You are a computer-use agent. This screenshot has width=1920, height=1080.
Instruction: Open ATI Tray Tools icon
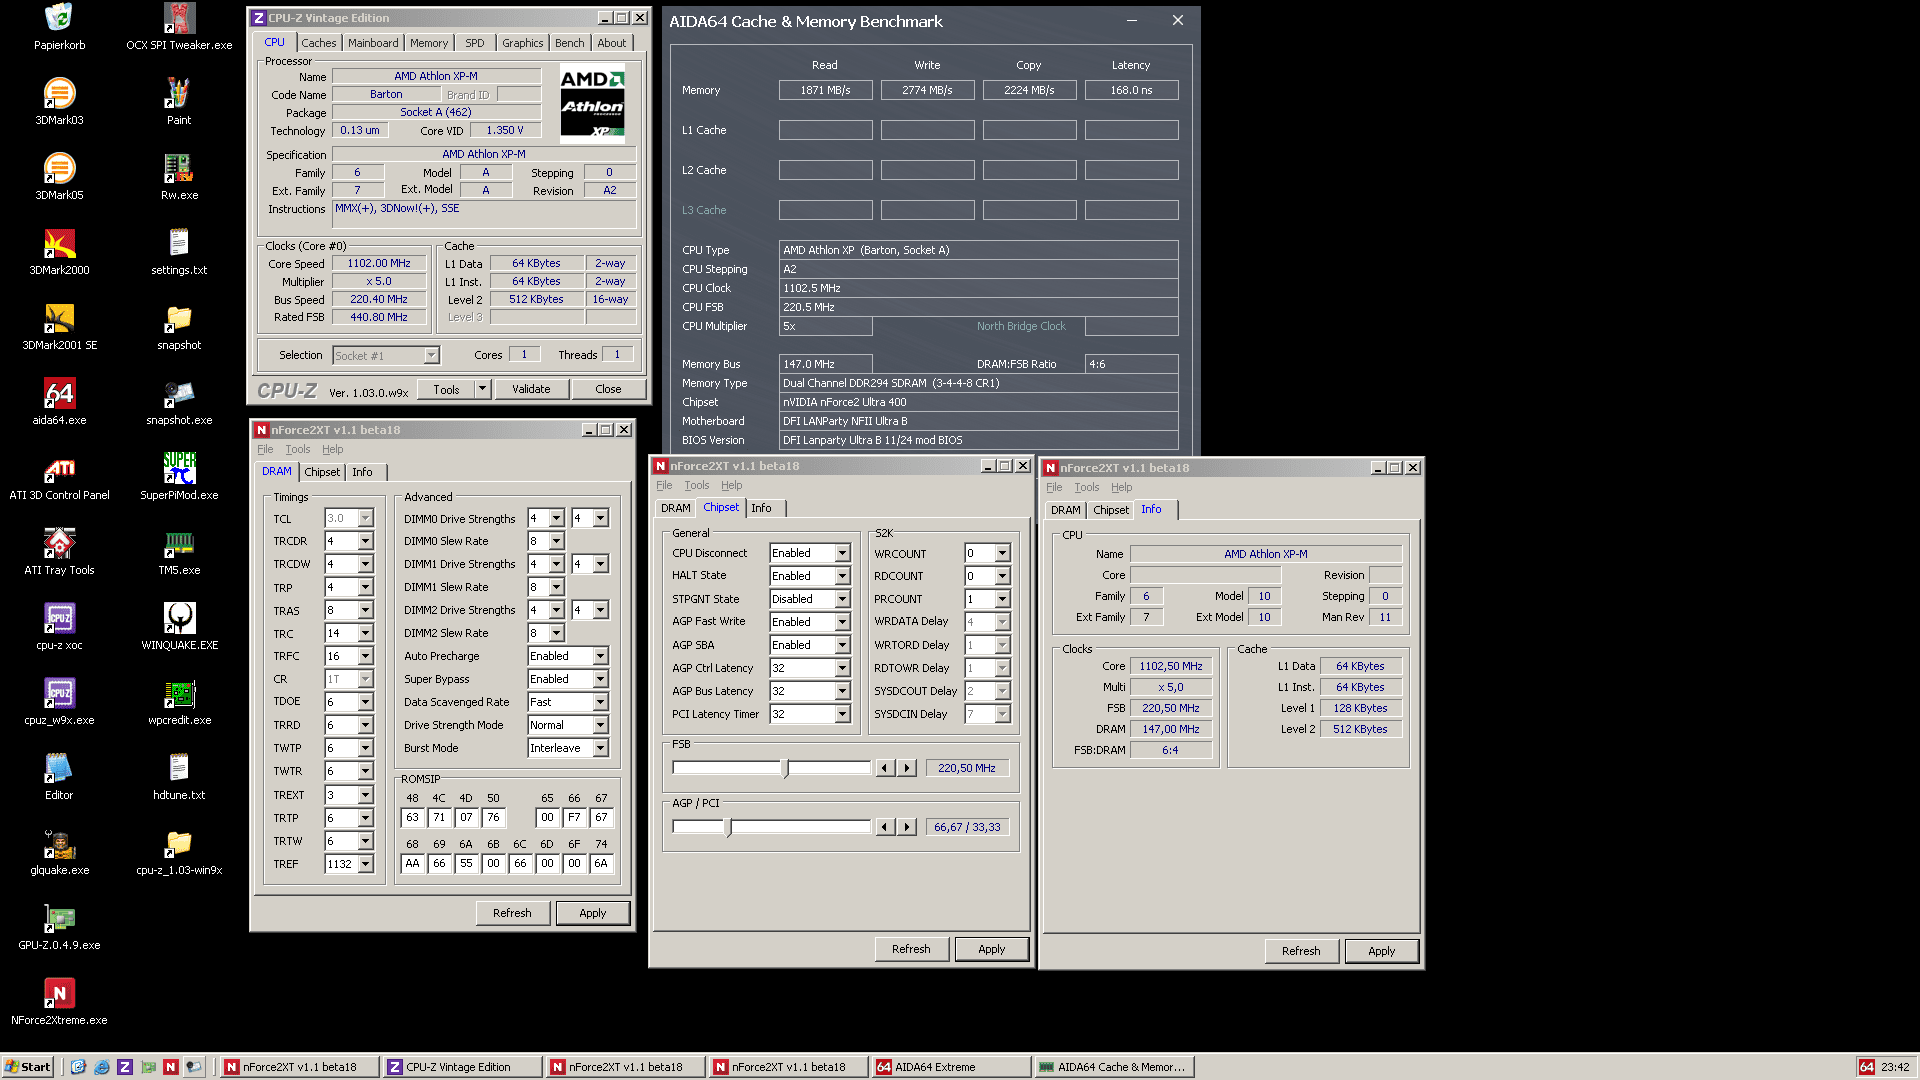[x=59, y=552]
